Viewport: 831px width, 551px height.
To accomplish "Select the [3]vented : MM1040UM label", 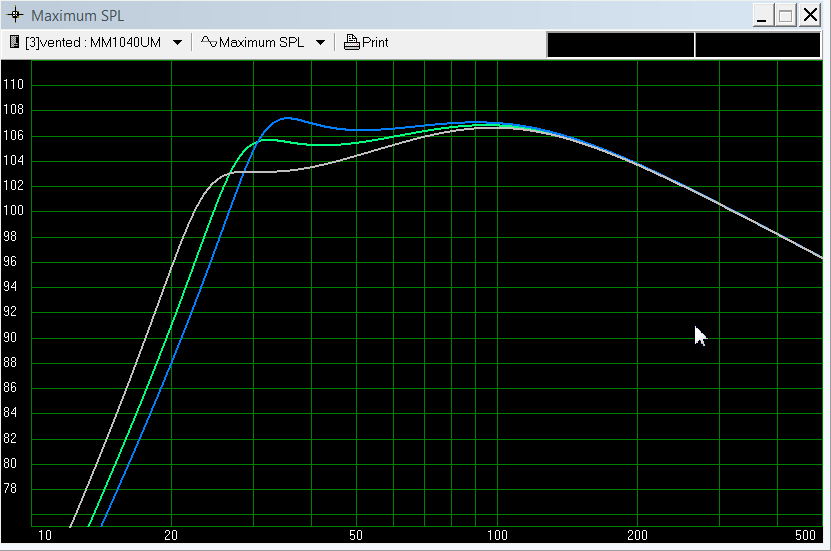I will coord(93,42).
